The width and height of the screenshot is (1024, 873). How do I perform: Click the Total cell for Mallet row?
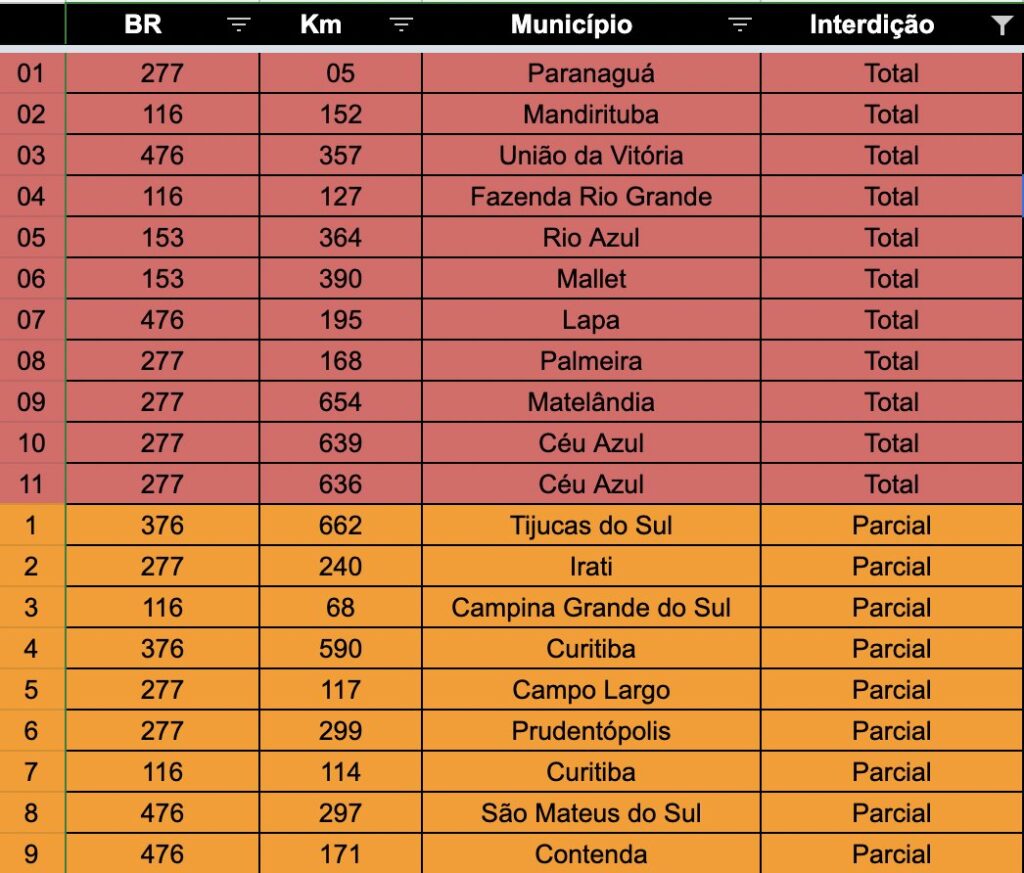point(891,279)
